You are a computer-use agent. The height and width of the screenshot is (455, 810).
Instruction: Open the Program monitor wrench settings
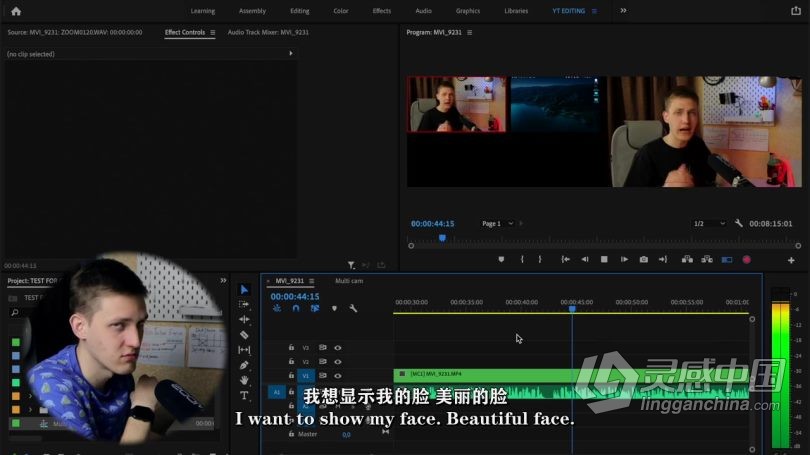coord(738,223)
